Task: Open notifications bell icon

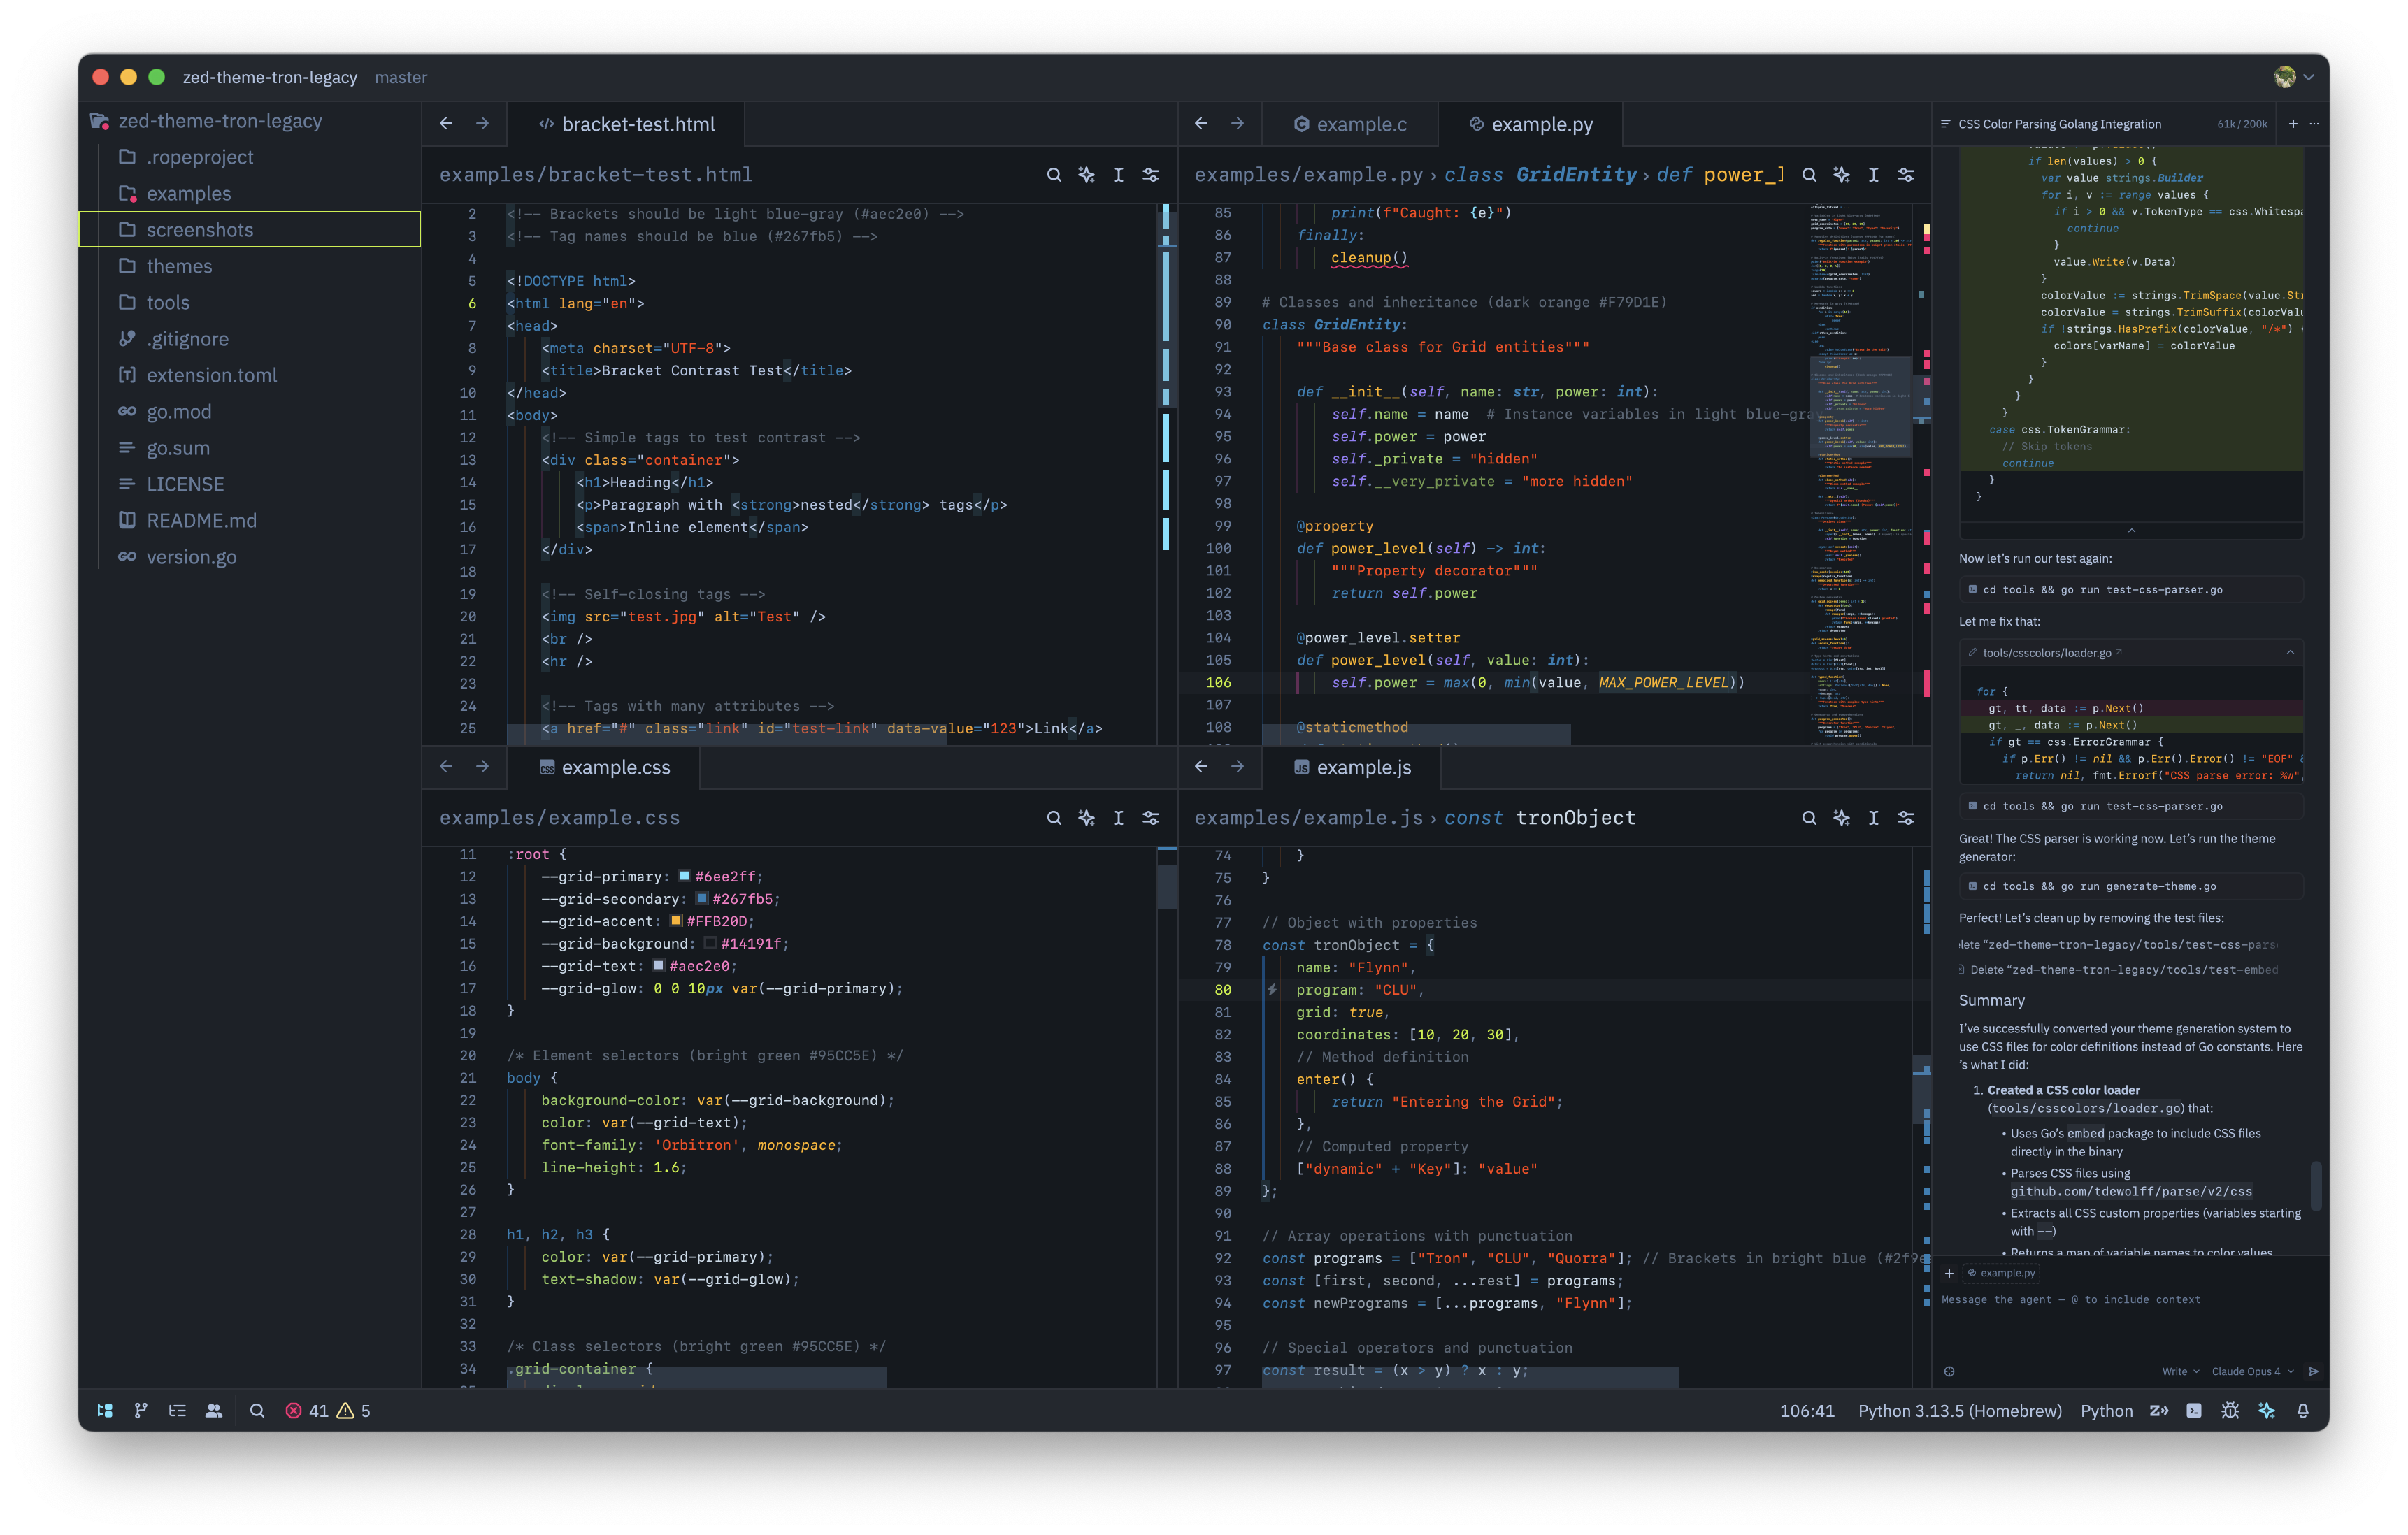Action: pyautogui.click(x=2303, y=1410)
